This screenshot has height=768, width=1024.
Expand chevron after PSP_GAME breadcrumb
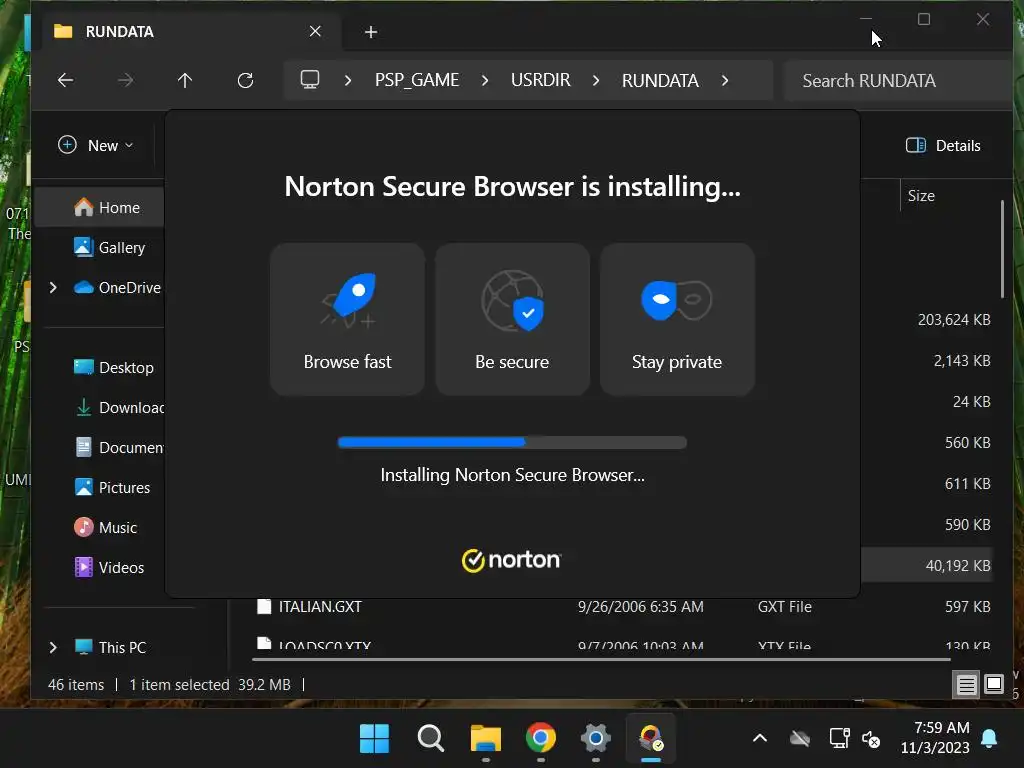(x=485, y=80)
